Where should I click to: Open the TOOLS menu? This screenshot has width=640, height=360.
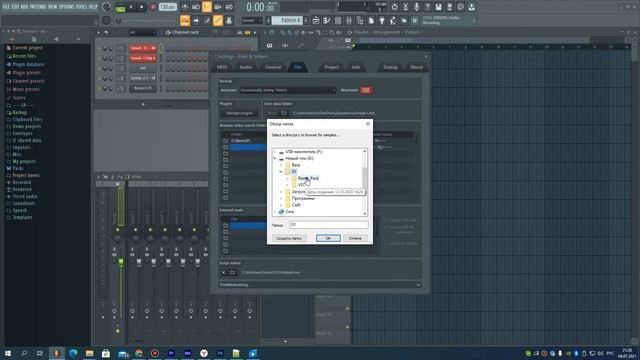coord(81,7)
